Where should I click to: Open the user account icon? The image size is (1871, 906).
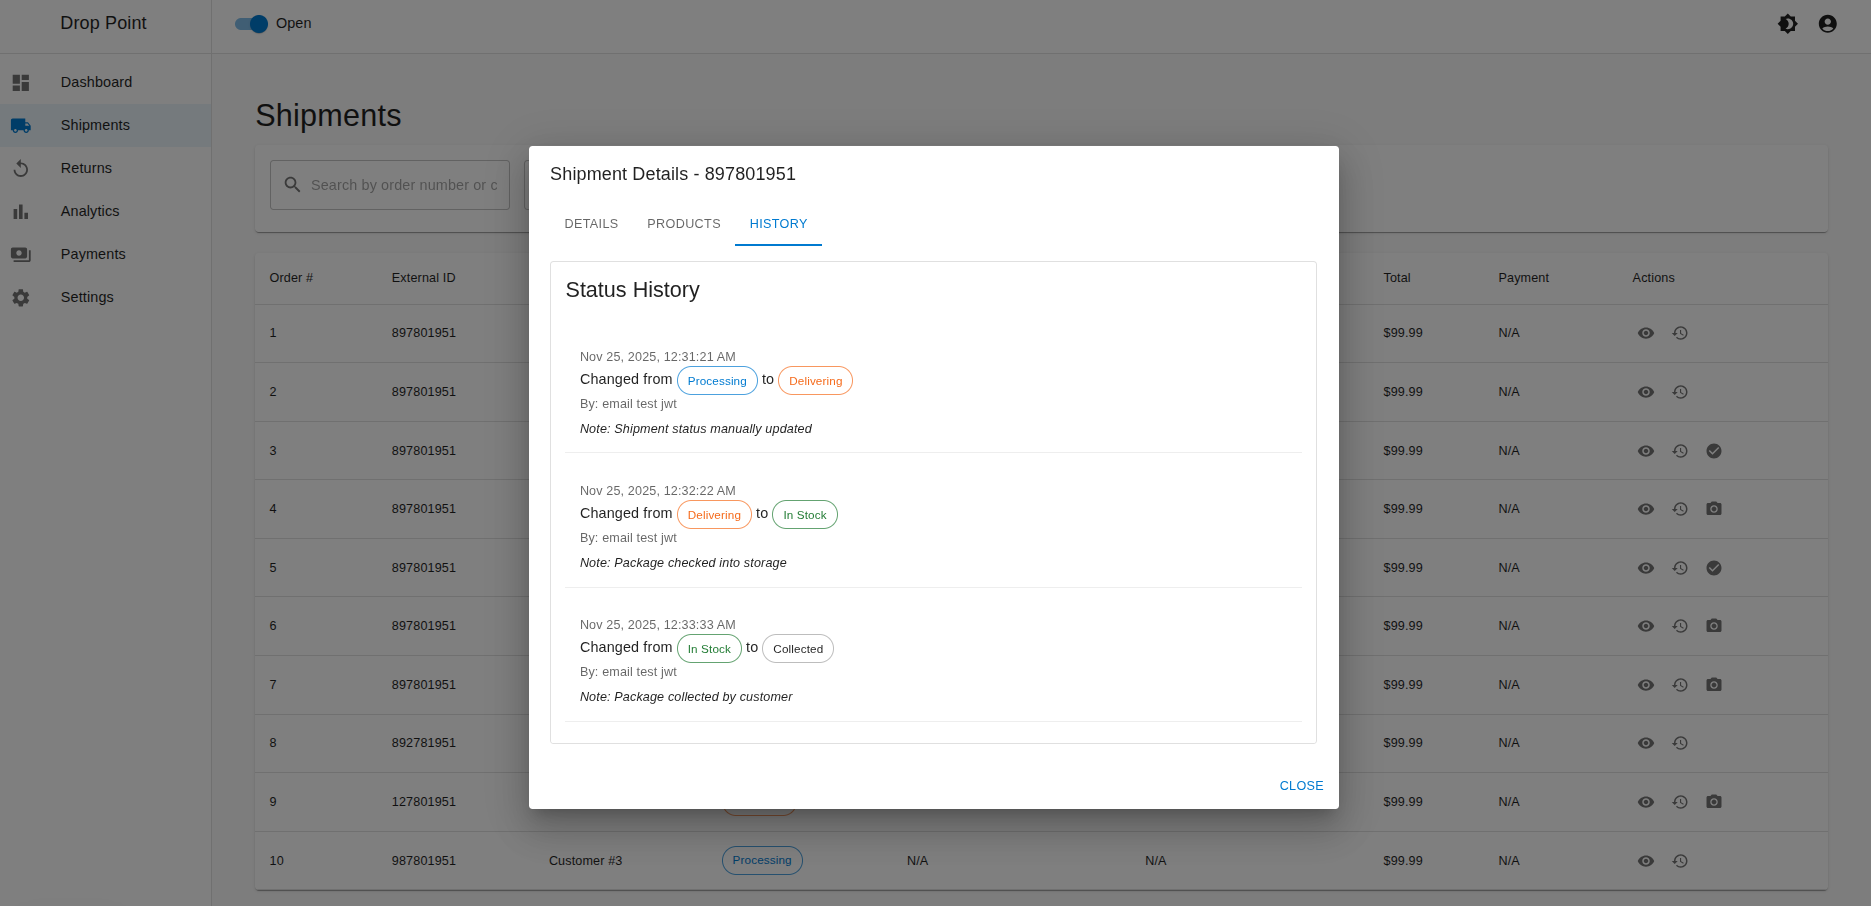tap(1828, 24)
